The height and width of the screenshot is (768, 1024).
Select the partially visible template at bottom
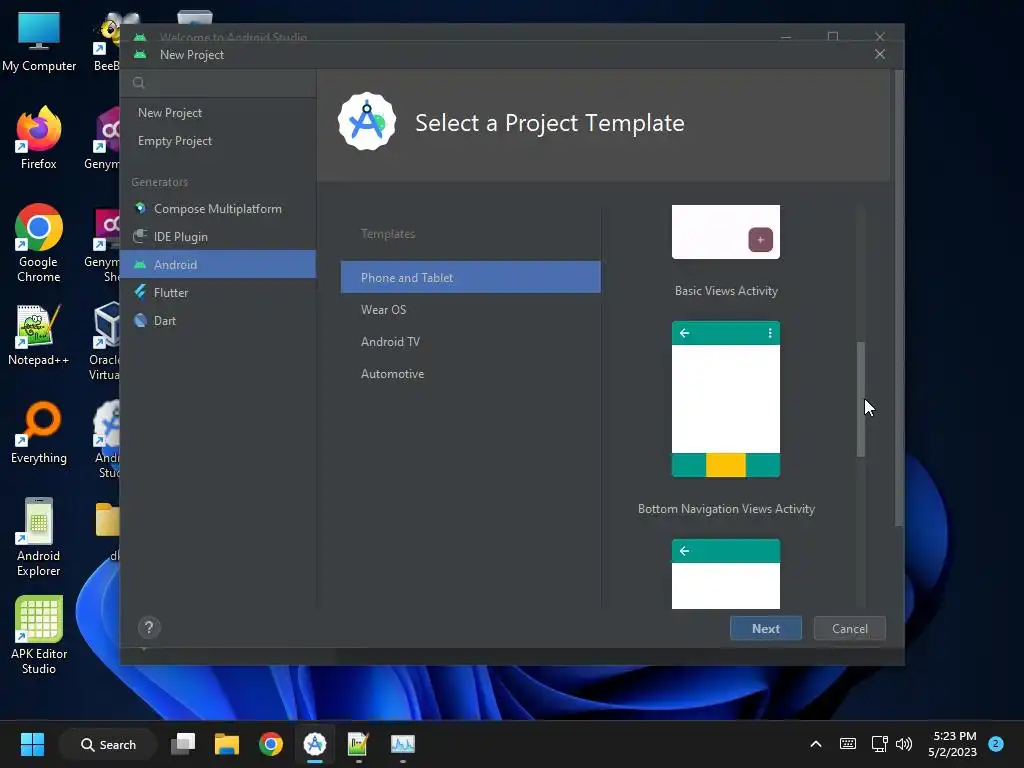click(x=726, y=574)
